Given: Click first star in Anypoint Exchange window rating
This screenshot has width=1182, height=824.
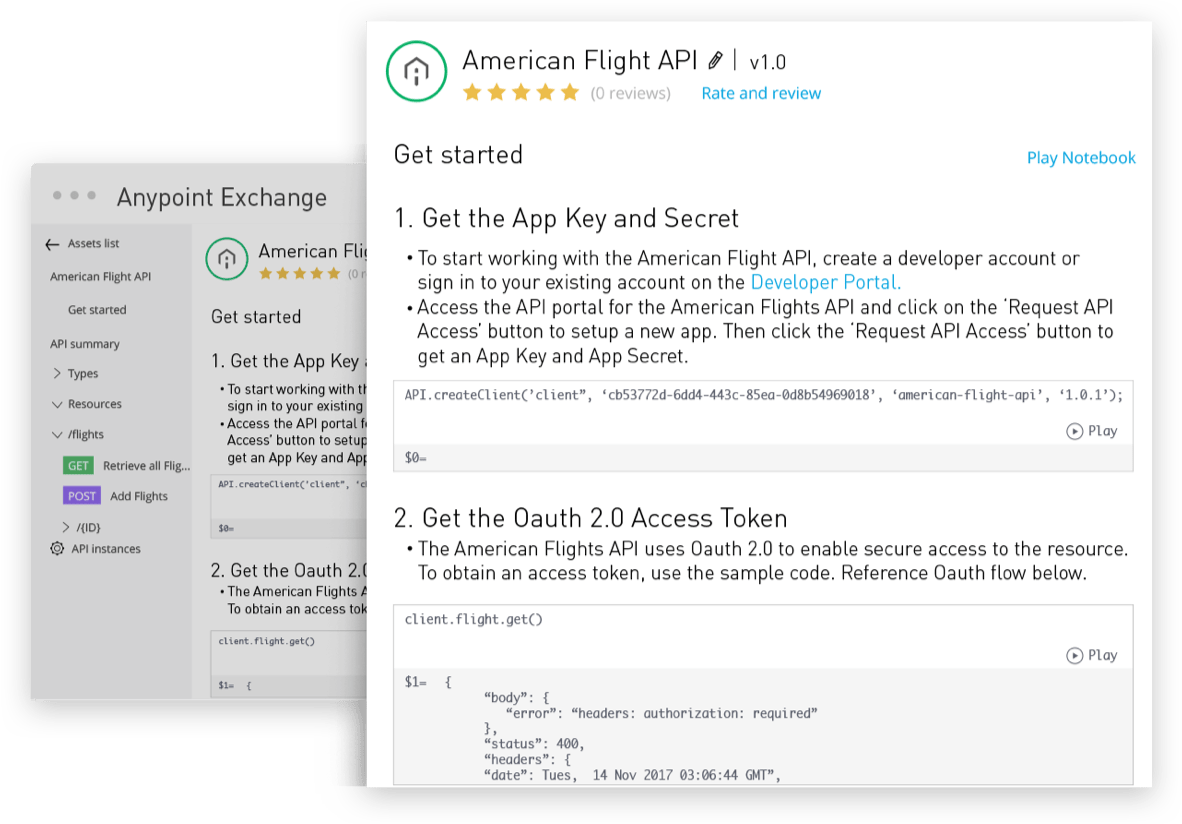Looking at the screenshot, I should [265, 273].
